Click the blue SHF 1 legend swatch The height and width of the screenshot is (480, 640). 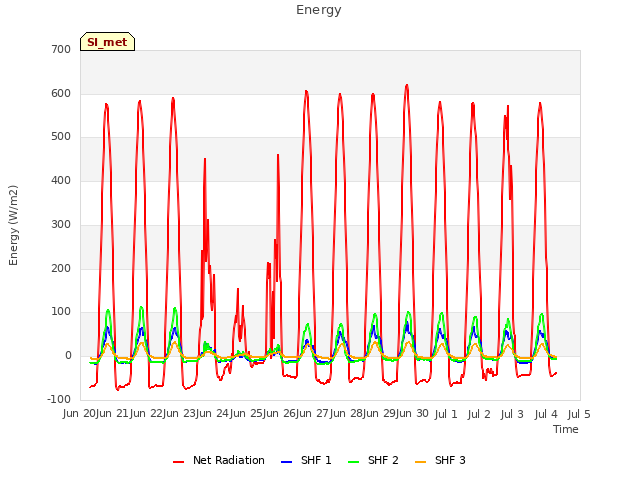pos(287,462)
